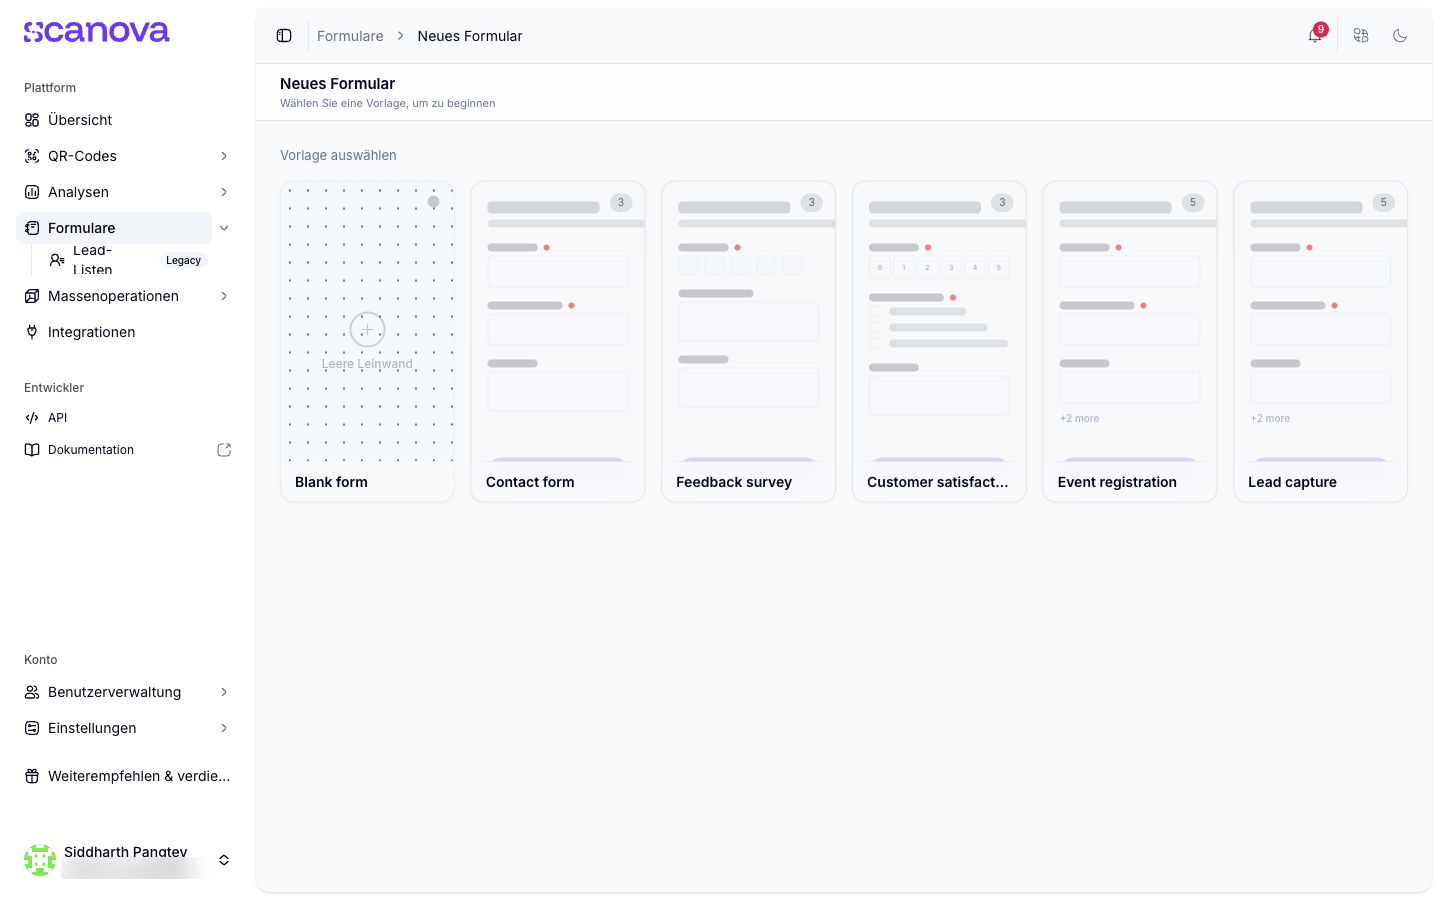1440x900 pixels.
Task: Click the Einstellungen icon
Action: pos(32,728)
